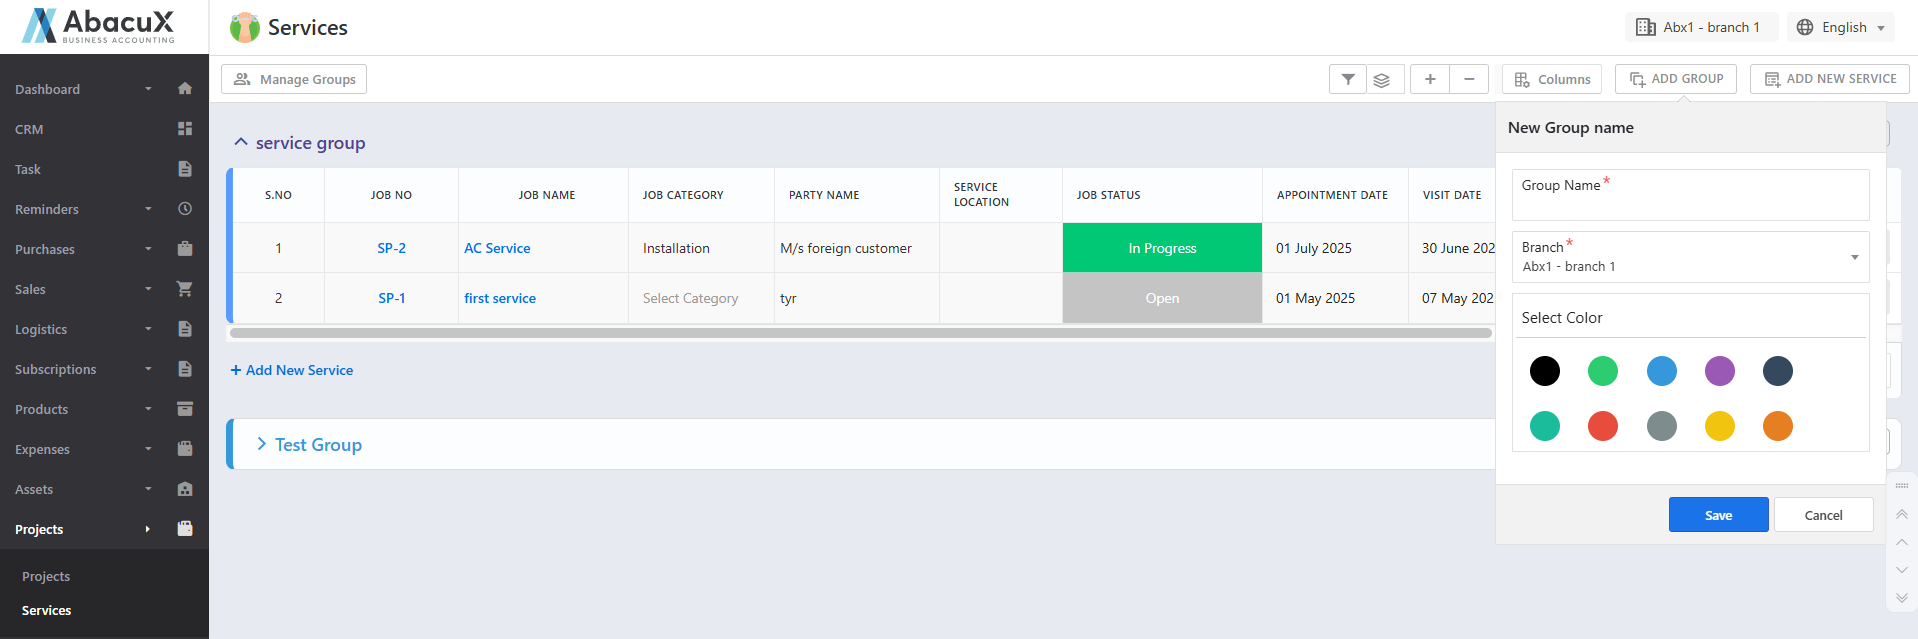Click the CRM grid icon in sidebar
Screen dimensions: 1918x639
(x=185, y=129)
